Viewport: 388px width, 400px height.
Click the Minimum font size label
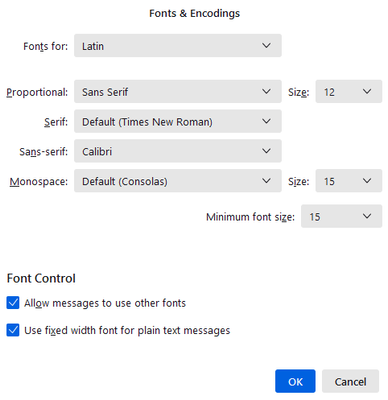(250, 217)
